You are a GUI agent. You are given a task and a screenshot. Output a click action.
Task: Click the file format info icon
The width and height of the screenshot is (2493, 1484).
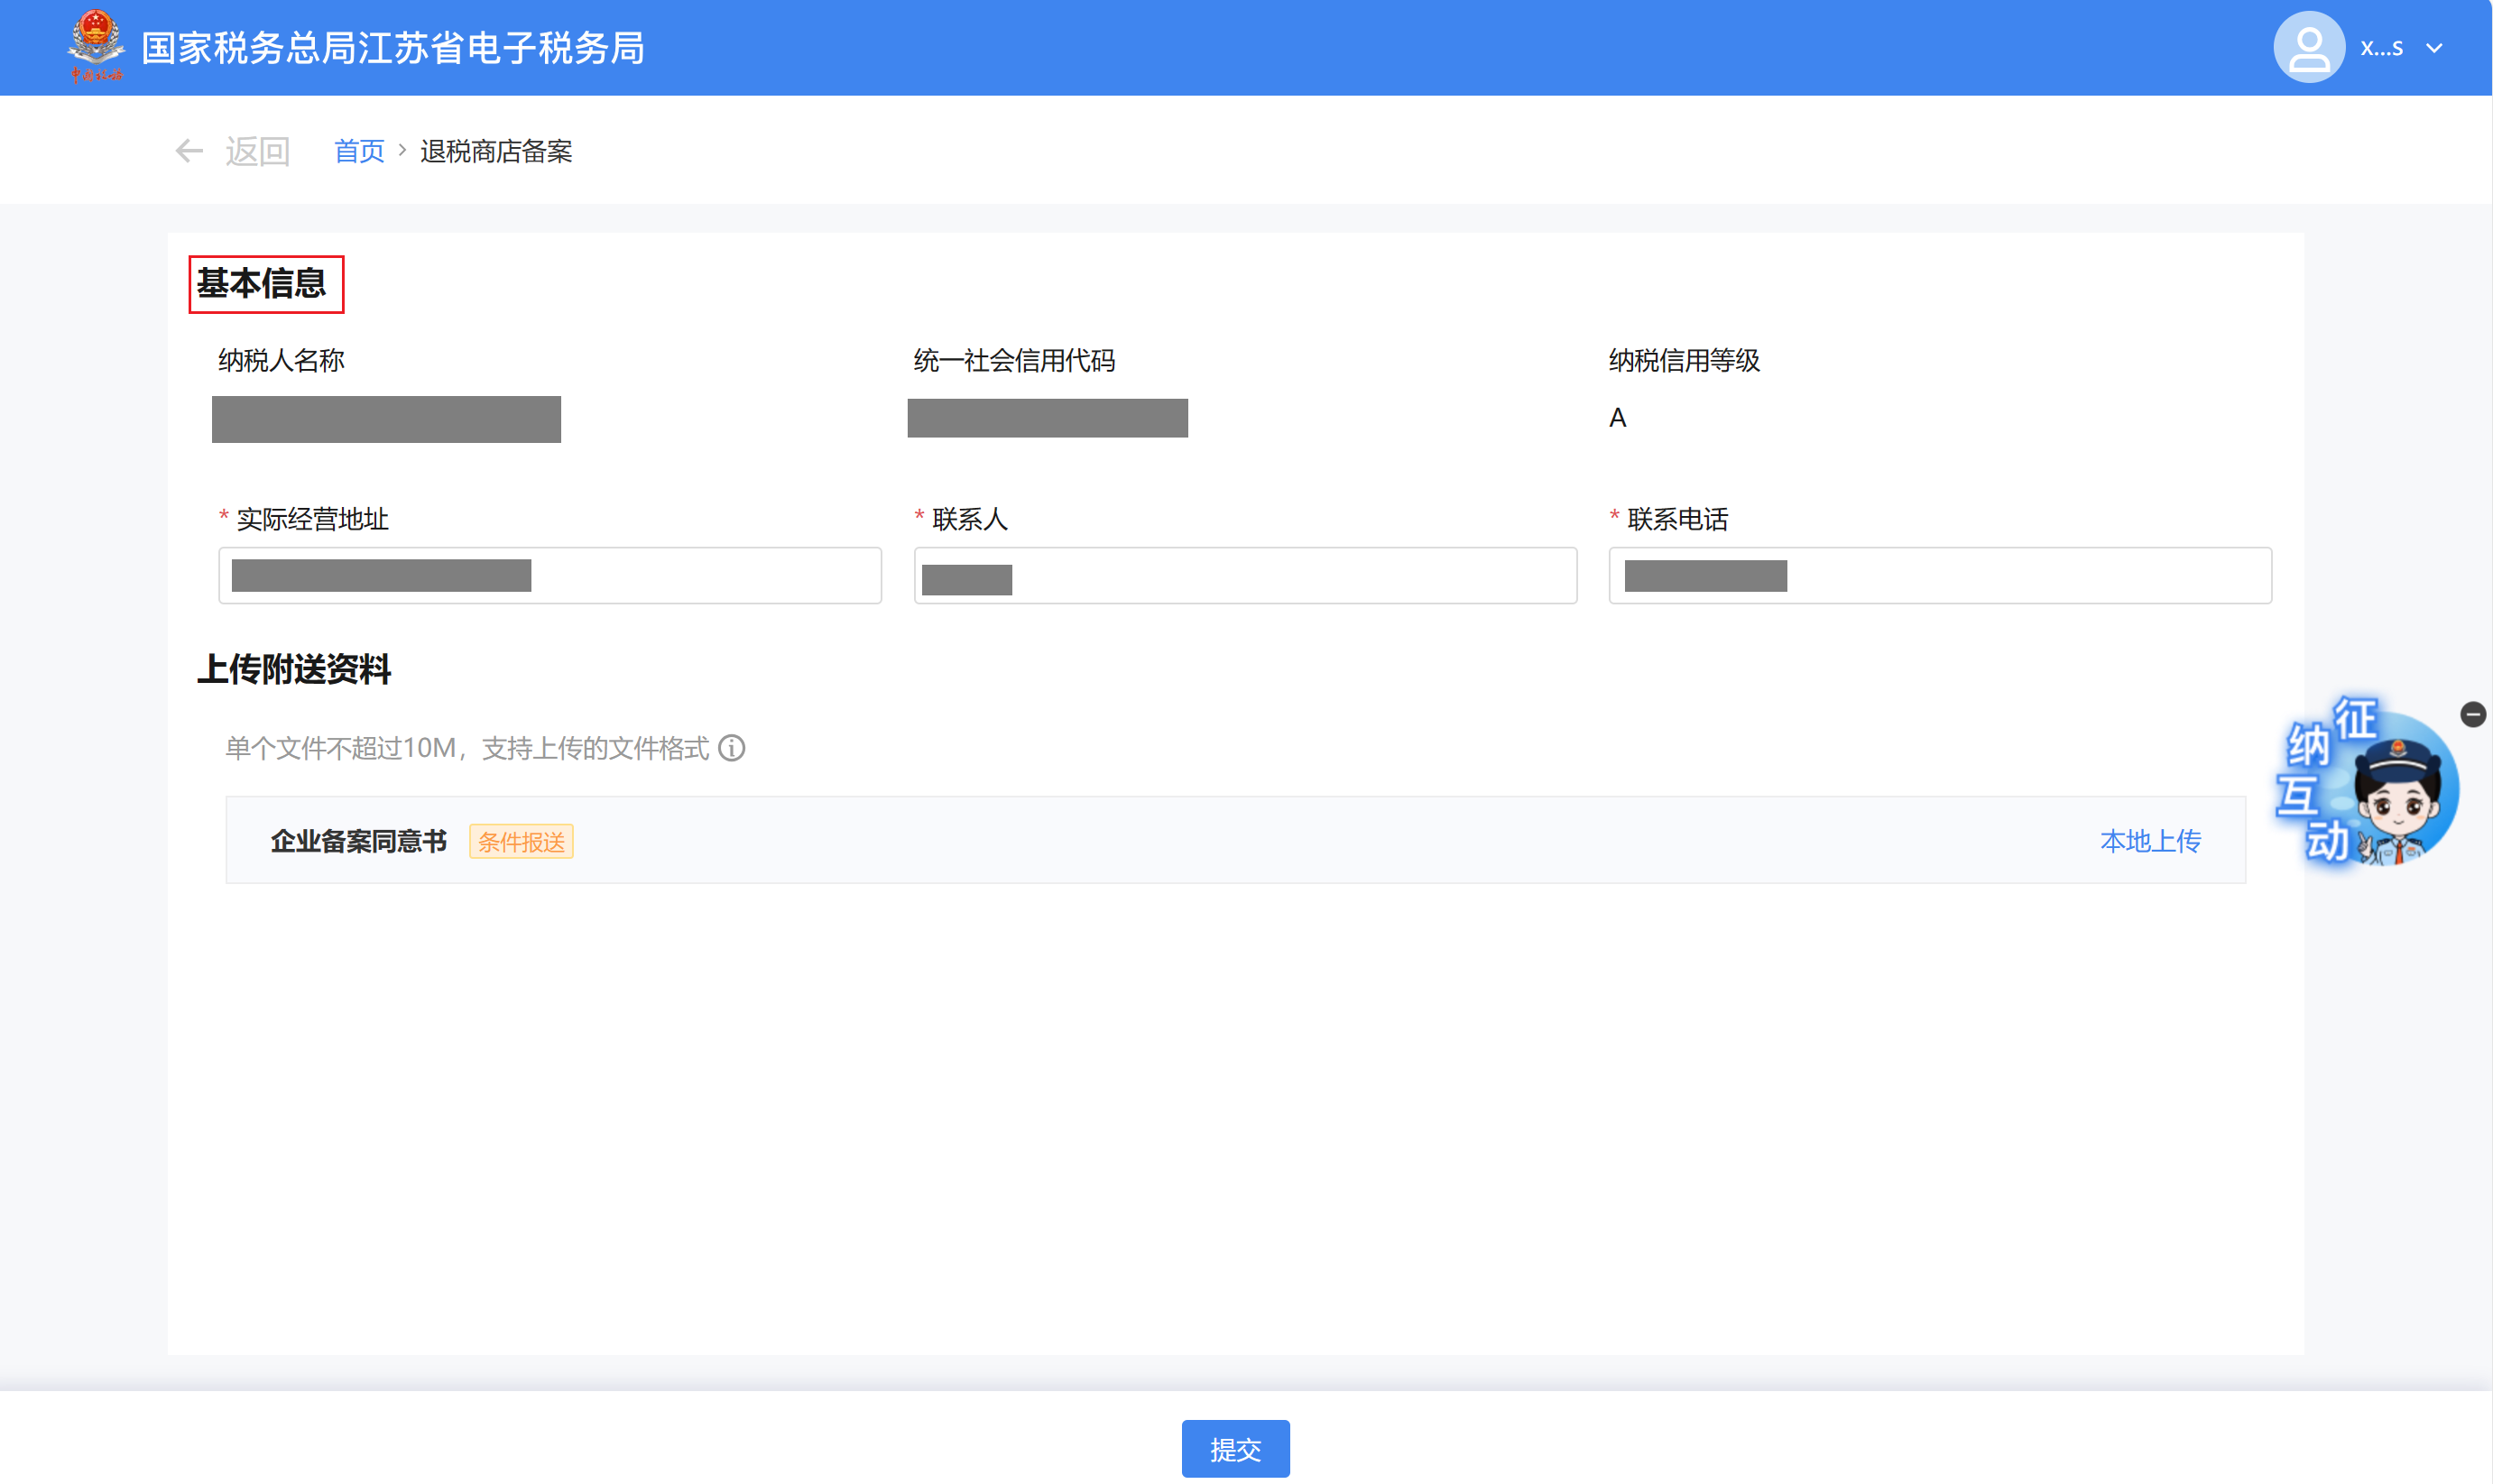point(732,748)
